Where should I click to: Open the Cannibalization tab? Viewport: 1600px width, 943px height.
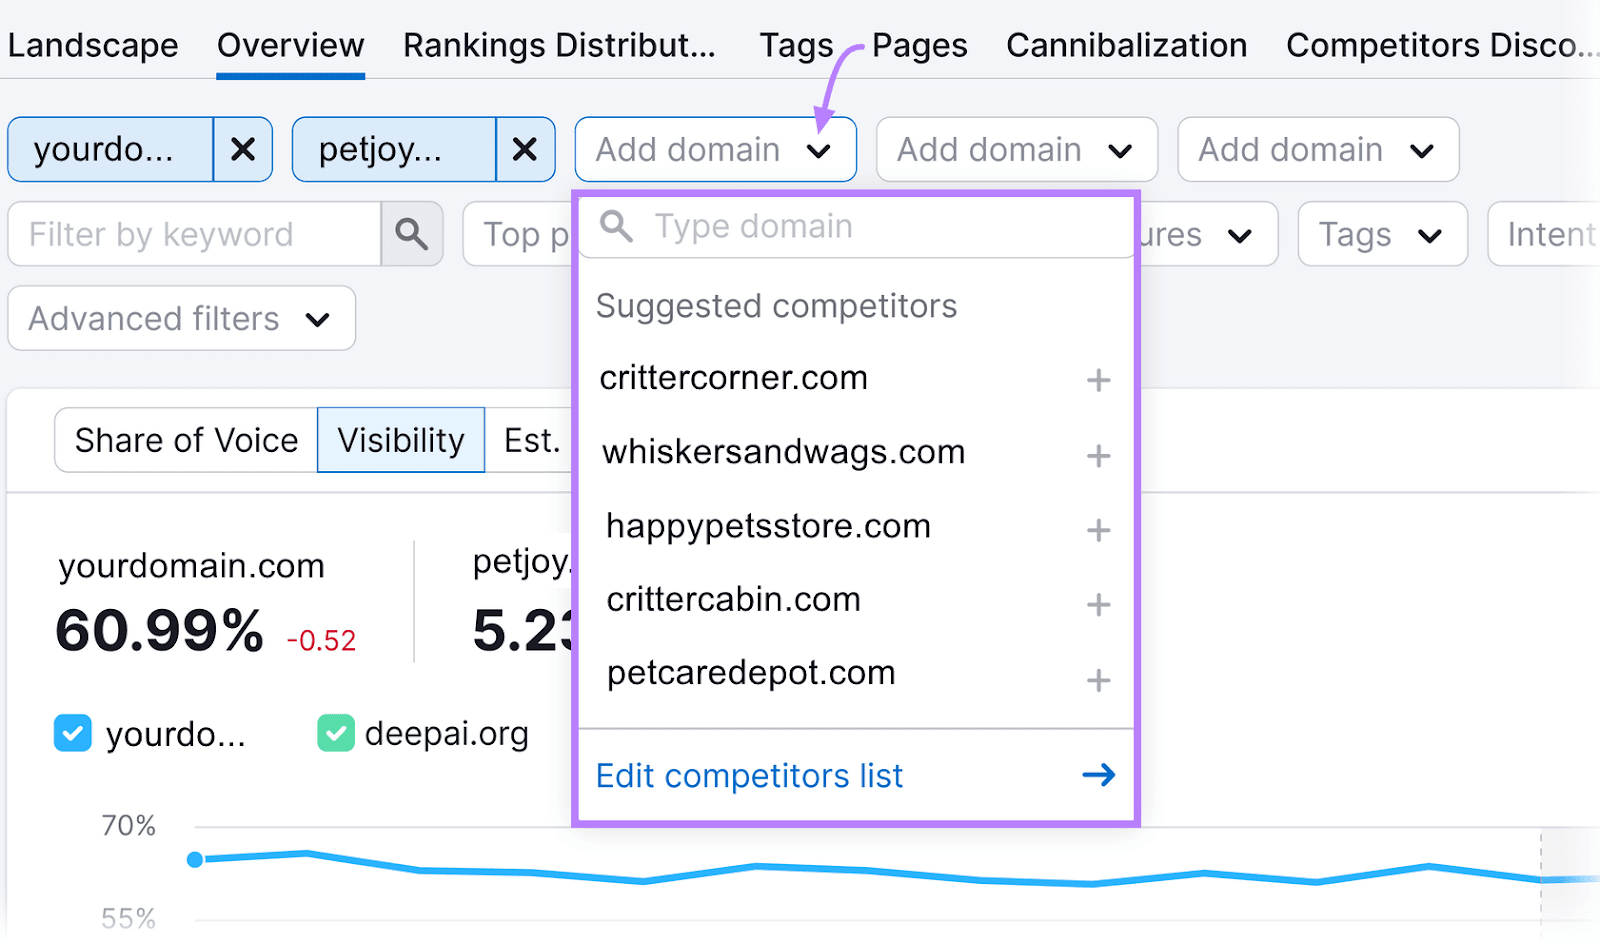[1126, 44]
